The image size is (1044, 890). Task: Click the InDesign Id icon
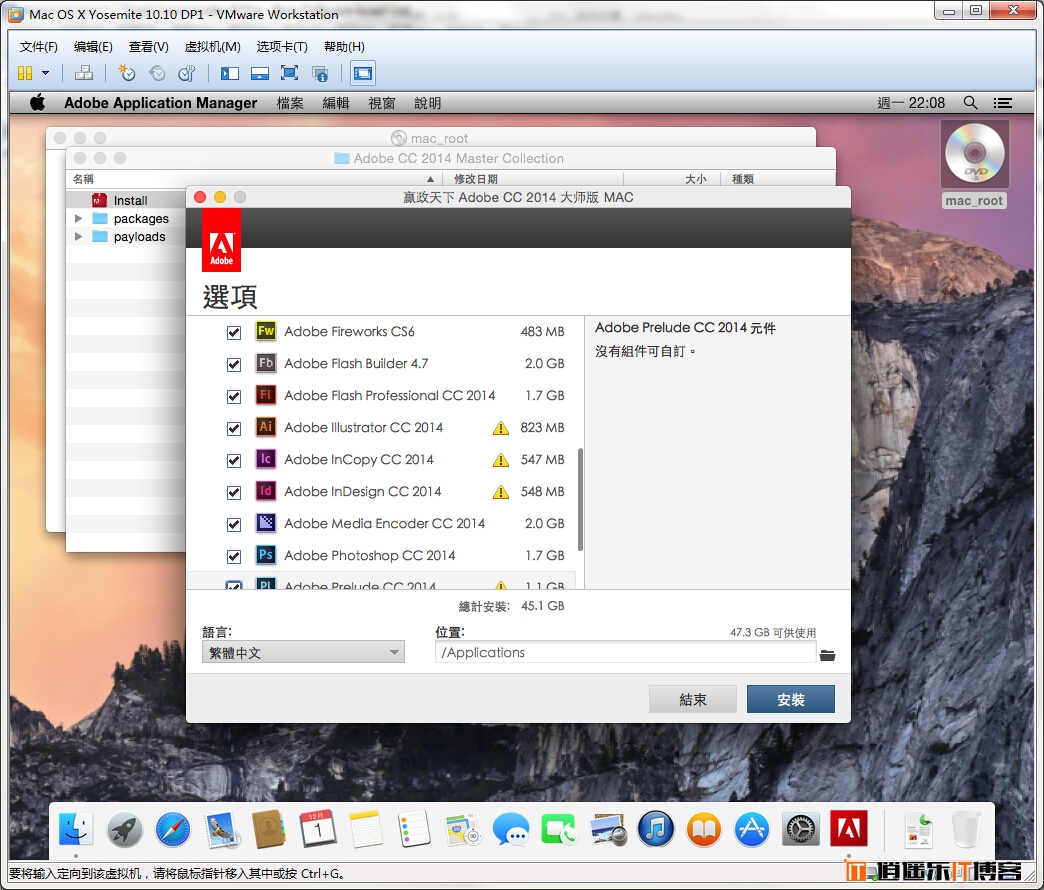(x=266, y=491)
